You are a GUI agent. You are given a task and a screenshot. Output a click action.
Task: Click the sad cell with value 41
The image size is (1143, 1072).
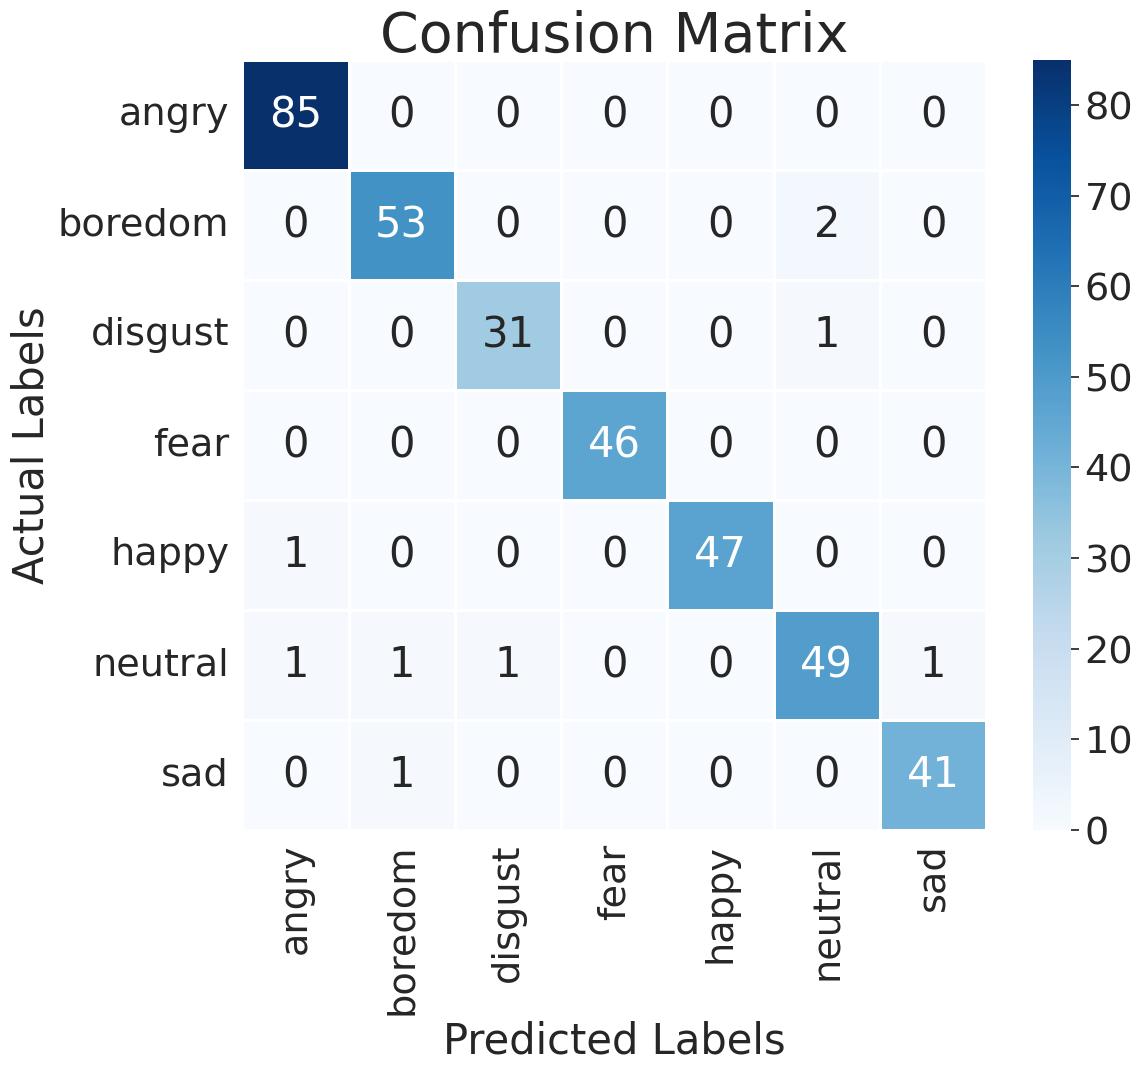[933, 774]
